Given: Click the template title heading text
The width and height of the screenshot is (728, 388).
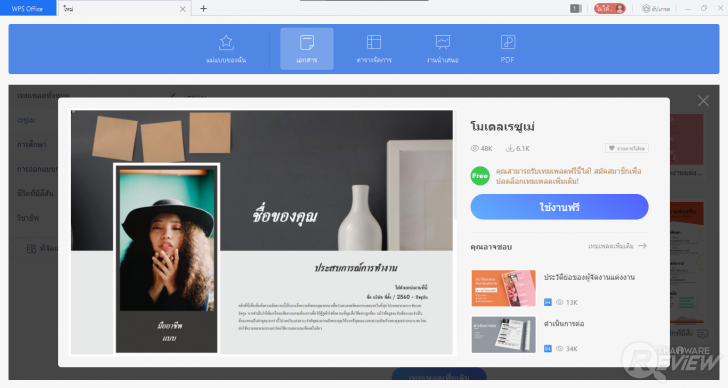Looking at the screenshot, I should click(x=502, y=126).
